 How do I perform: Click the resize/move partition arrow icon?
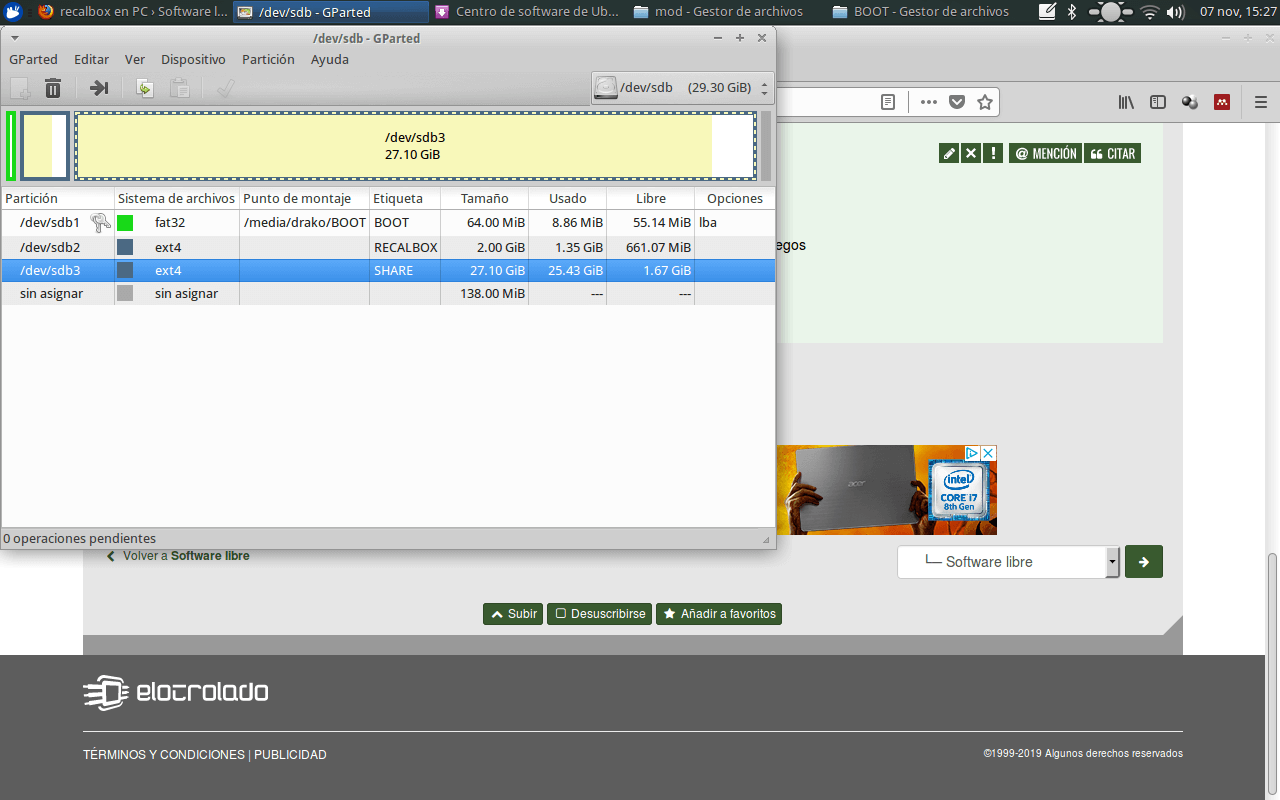pos(99,88)
